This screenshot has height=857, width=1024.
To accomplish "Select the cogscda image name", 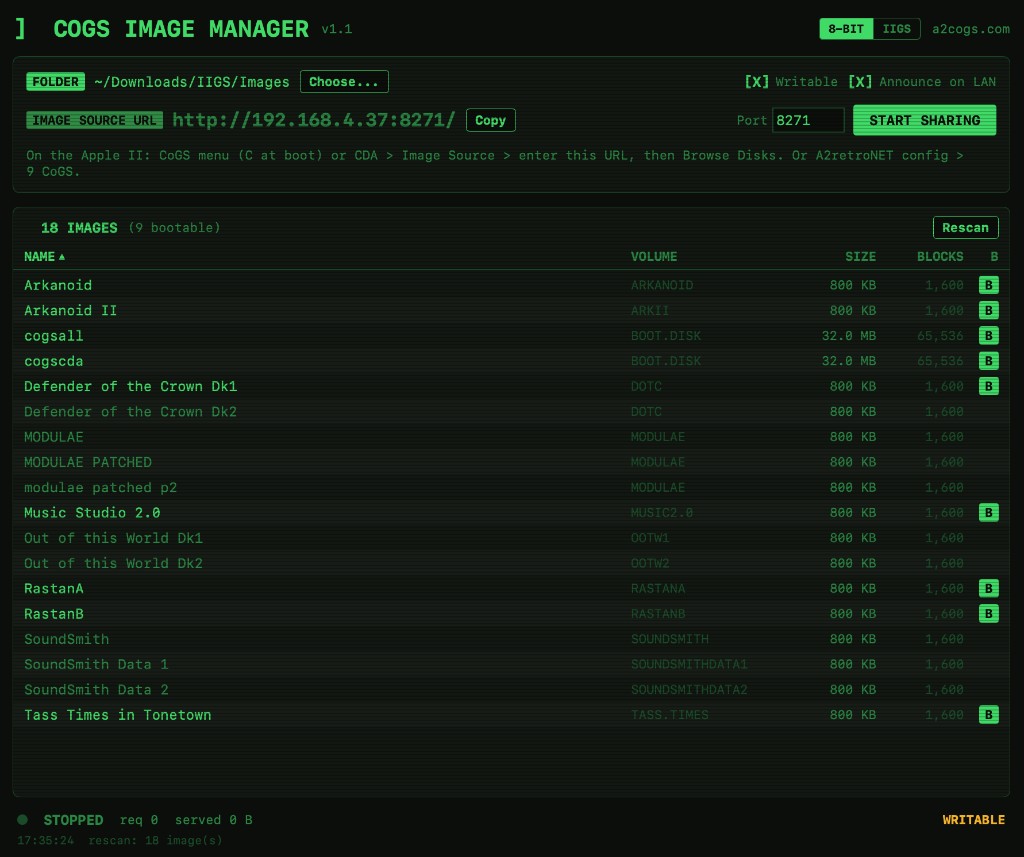I will point(54,361).
